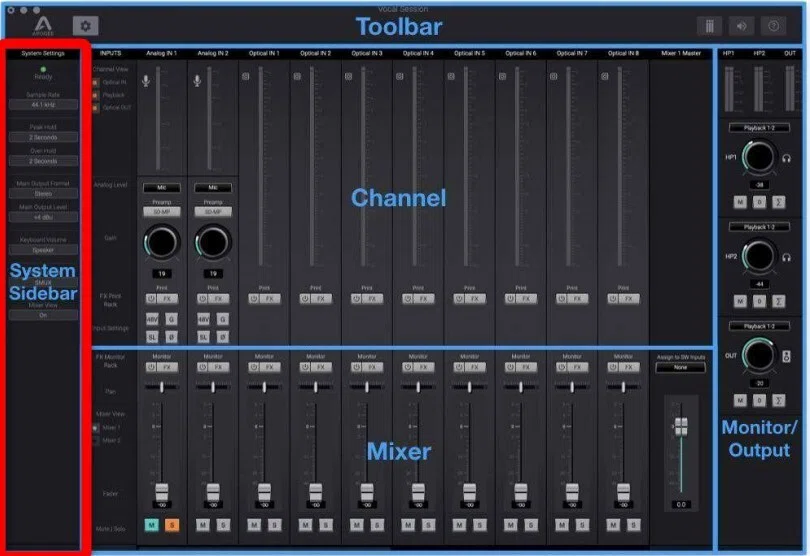
Task: Open the Main Output Level +4 dBu dropdown
Action: [x=43, y=217]
